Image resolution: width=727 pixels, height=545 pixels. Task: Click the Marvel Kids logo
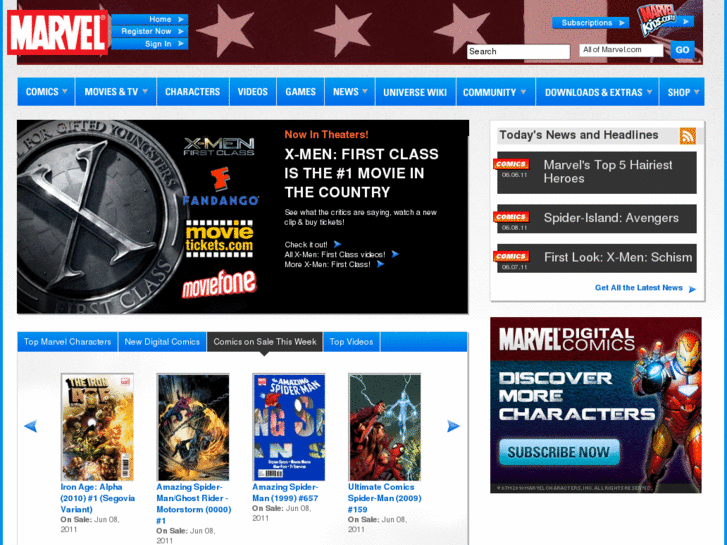click(x=658, y=20)
